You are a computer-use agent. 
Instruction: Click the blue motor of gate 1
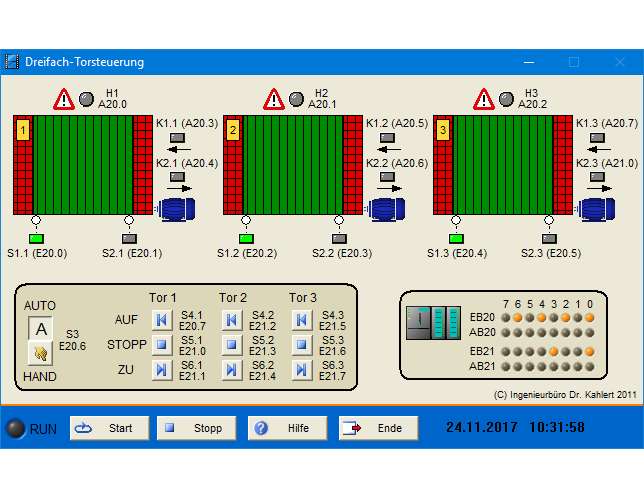177,209
